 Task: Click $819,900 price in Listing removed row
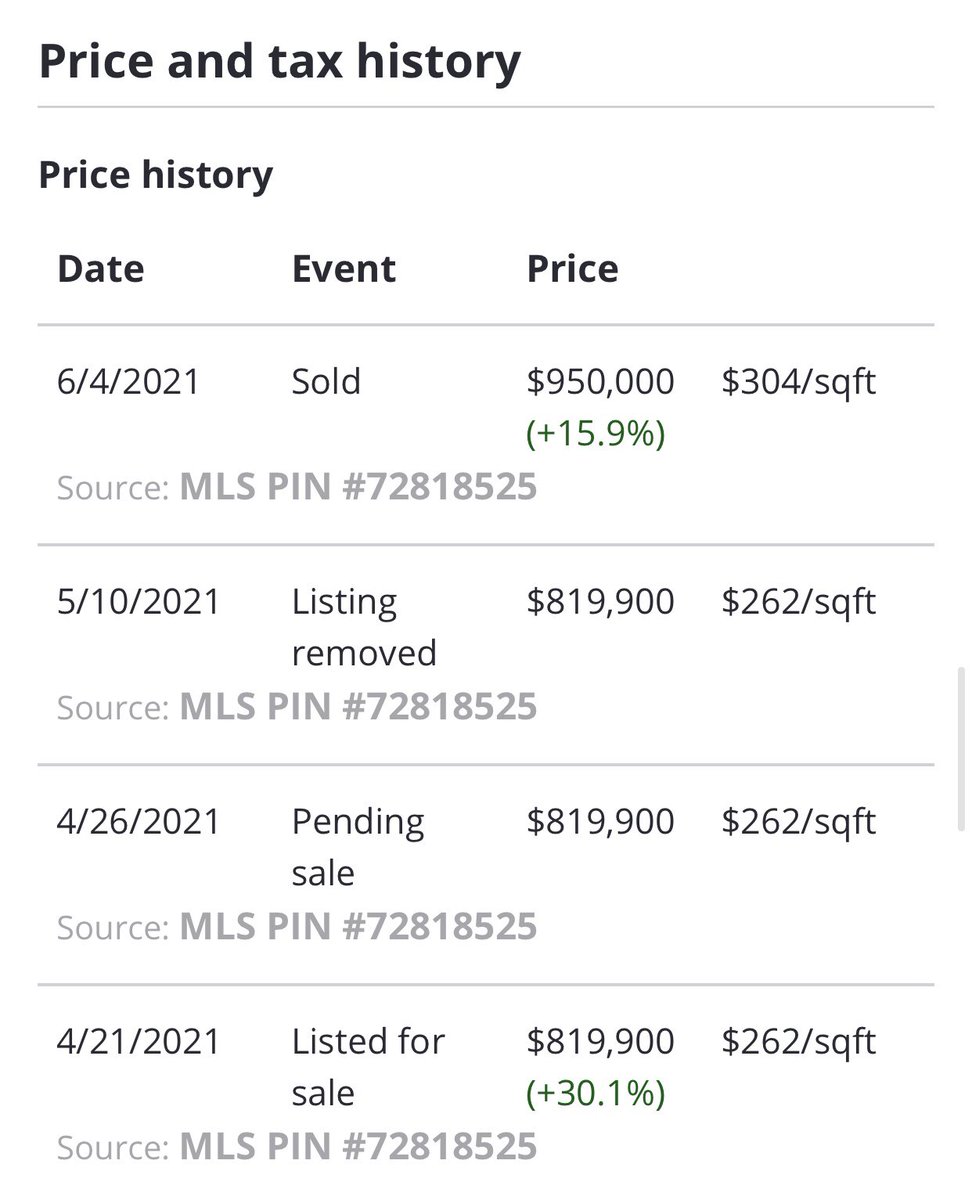click(600, 602)
